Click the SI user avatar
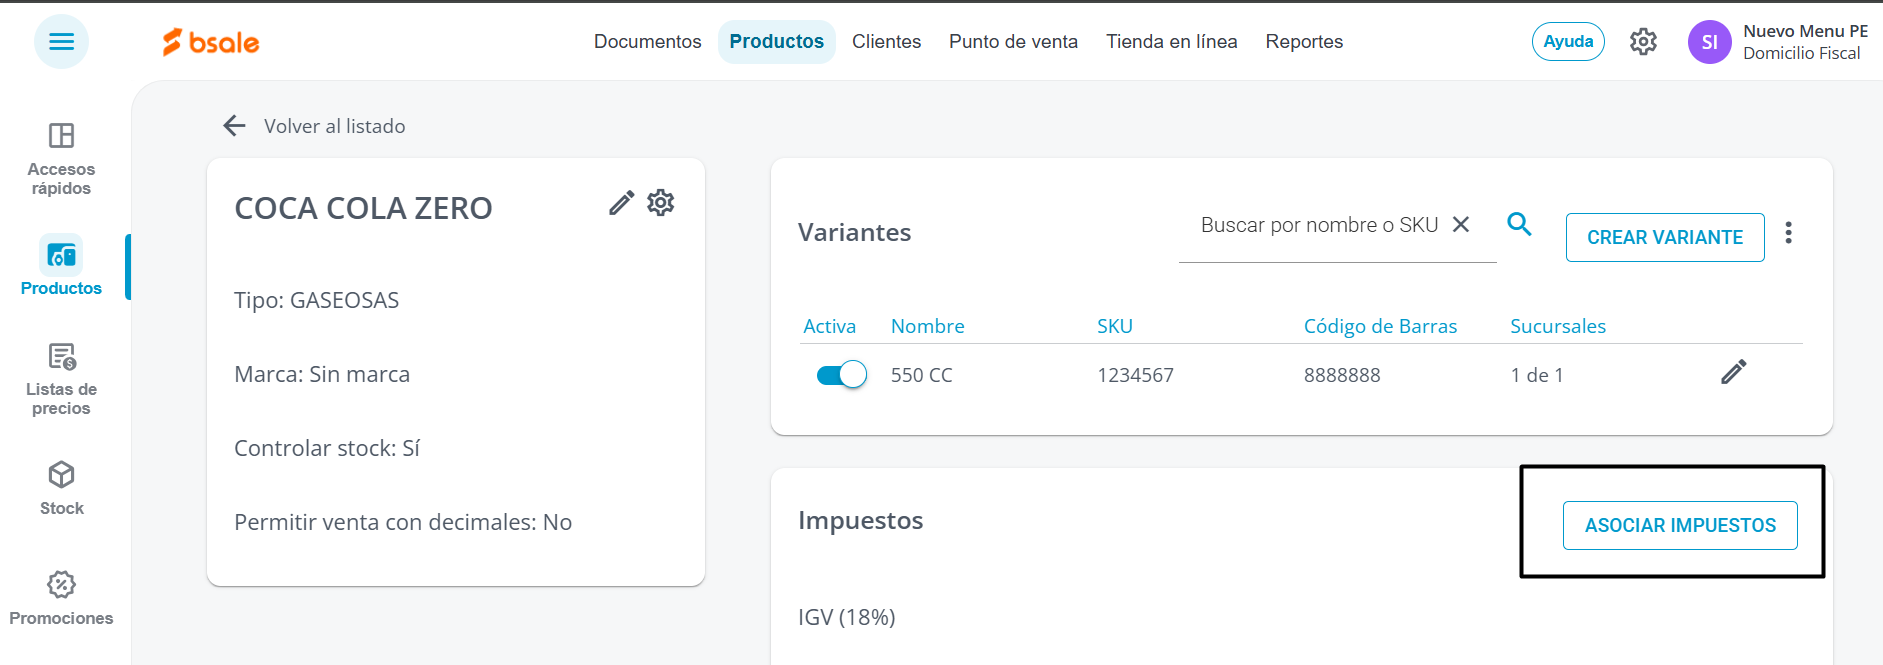This screenshot has width=1883, height=665. [x=1709, y=42]
